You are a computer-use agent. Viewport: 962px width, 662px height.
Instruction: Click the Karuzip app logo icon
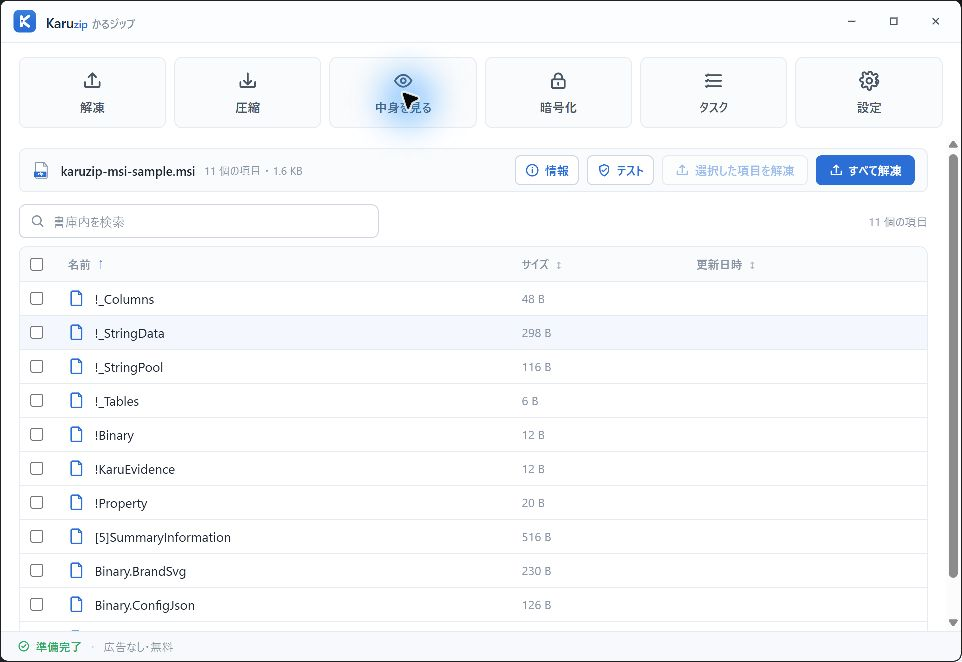(x=25, y=21)
